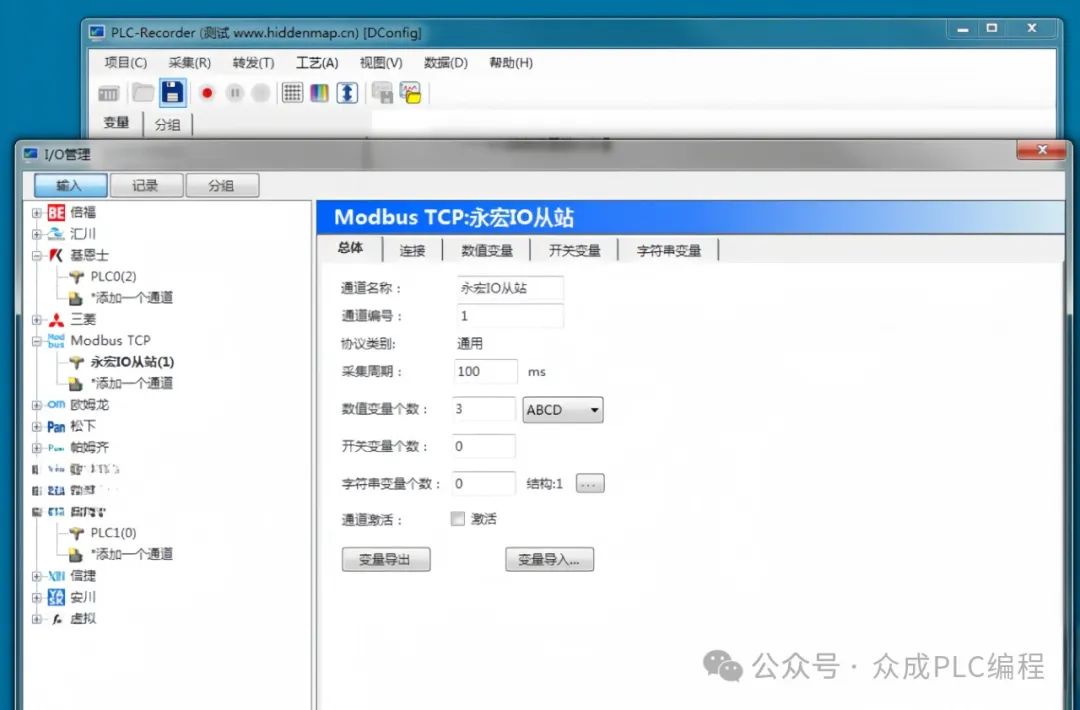Click the chart with folder icon
The width and height of the screenshot is (1080, 710).
pos(411,93)
